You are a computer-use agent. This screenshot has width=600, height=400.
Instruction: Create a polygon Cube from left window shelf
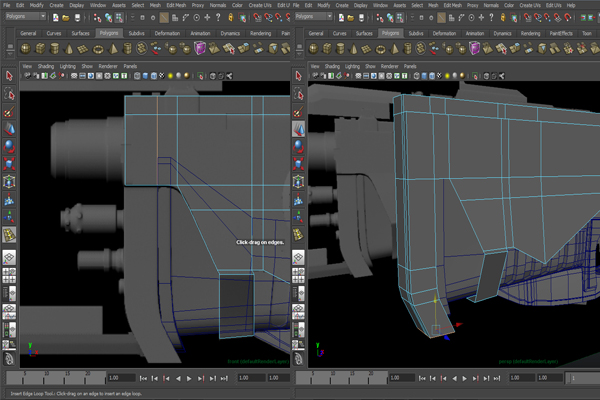pos(40,49)
